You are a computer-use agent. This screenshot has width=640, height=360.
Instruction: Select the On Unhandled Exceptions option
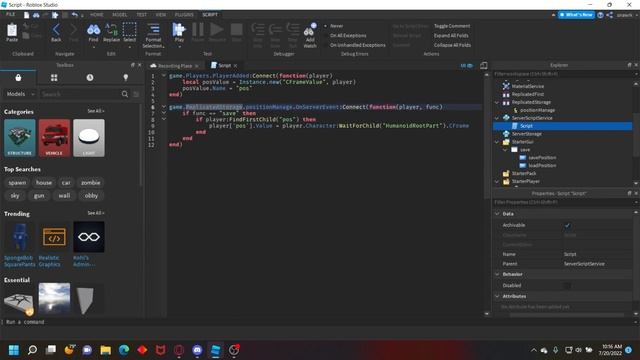[x=355, y=45]
